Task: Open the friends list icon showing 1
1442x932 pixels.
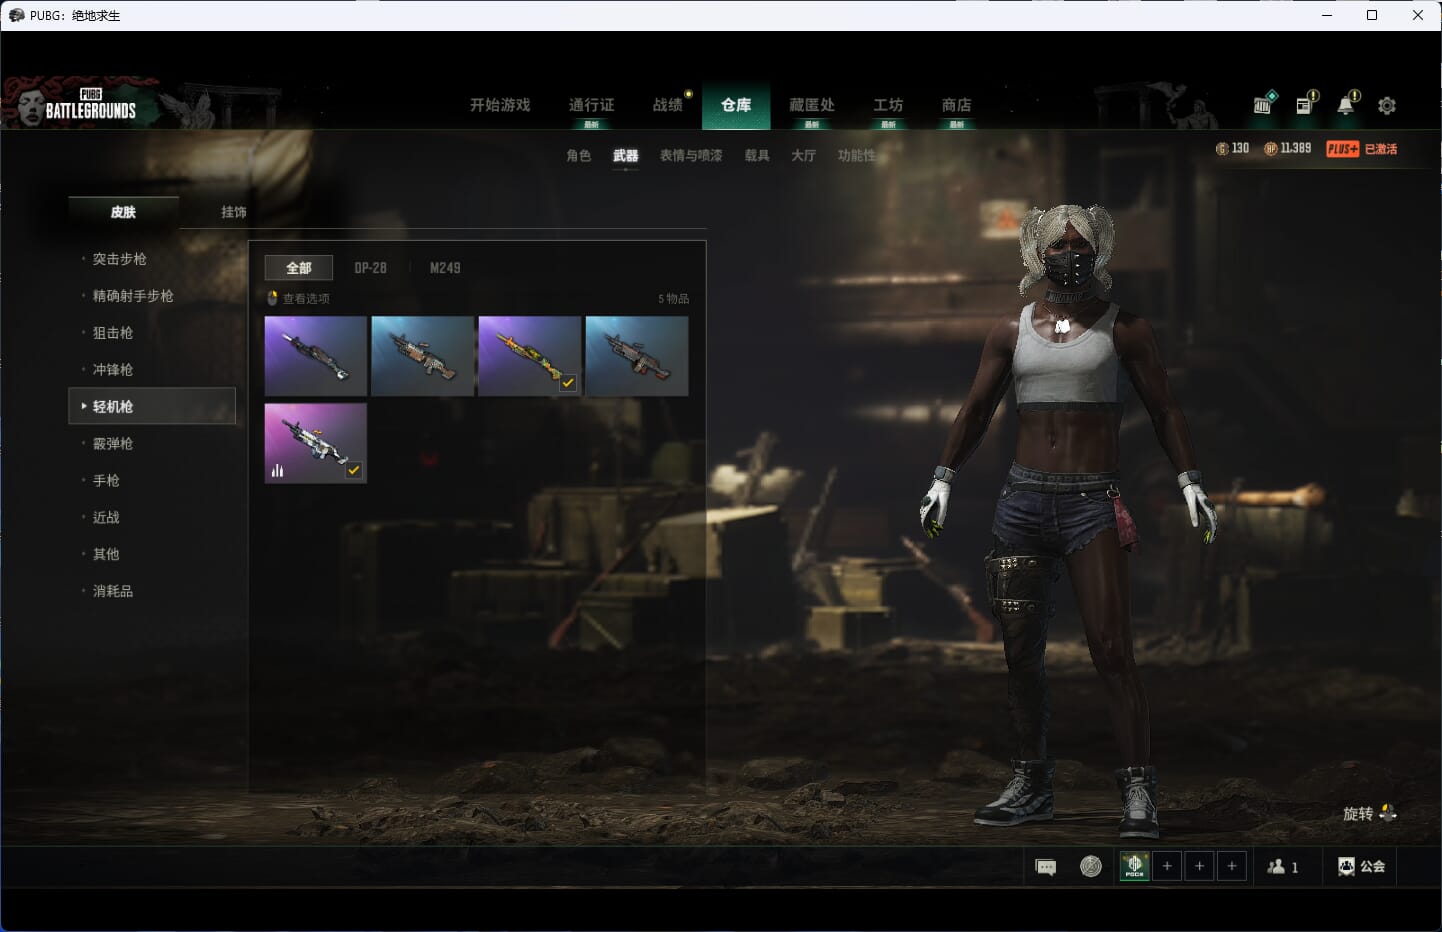Action: tap(1283, 867)
